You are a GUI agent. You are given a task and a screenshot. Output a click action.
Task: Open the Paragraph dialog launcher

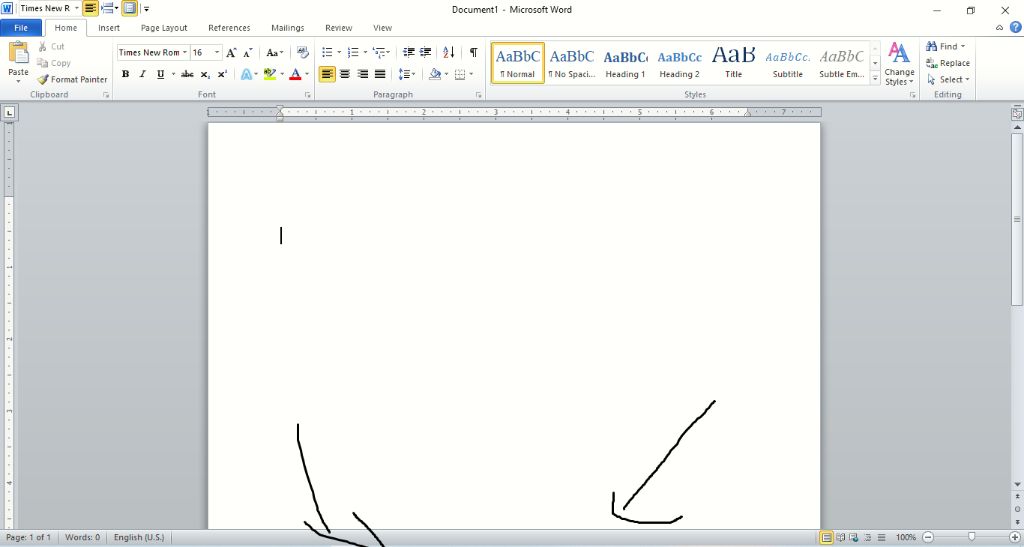(478, 95)
